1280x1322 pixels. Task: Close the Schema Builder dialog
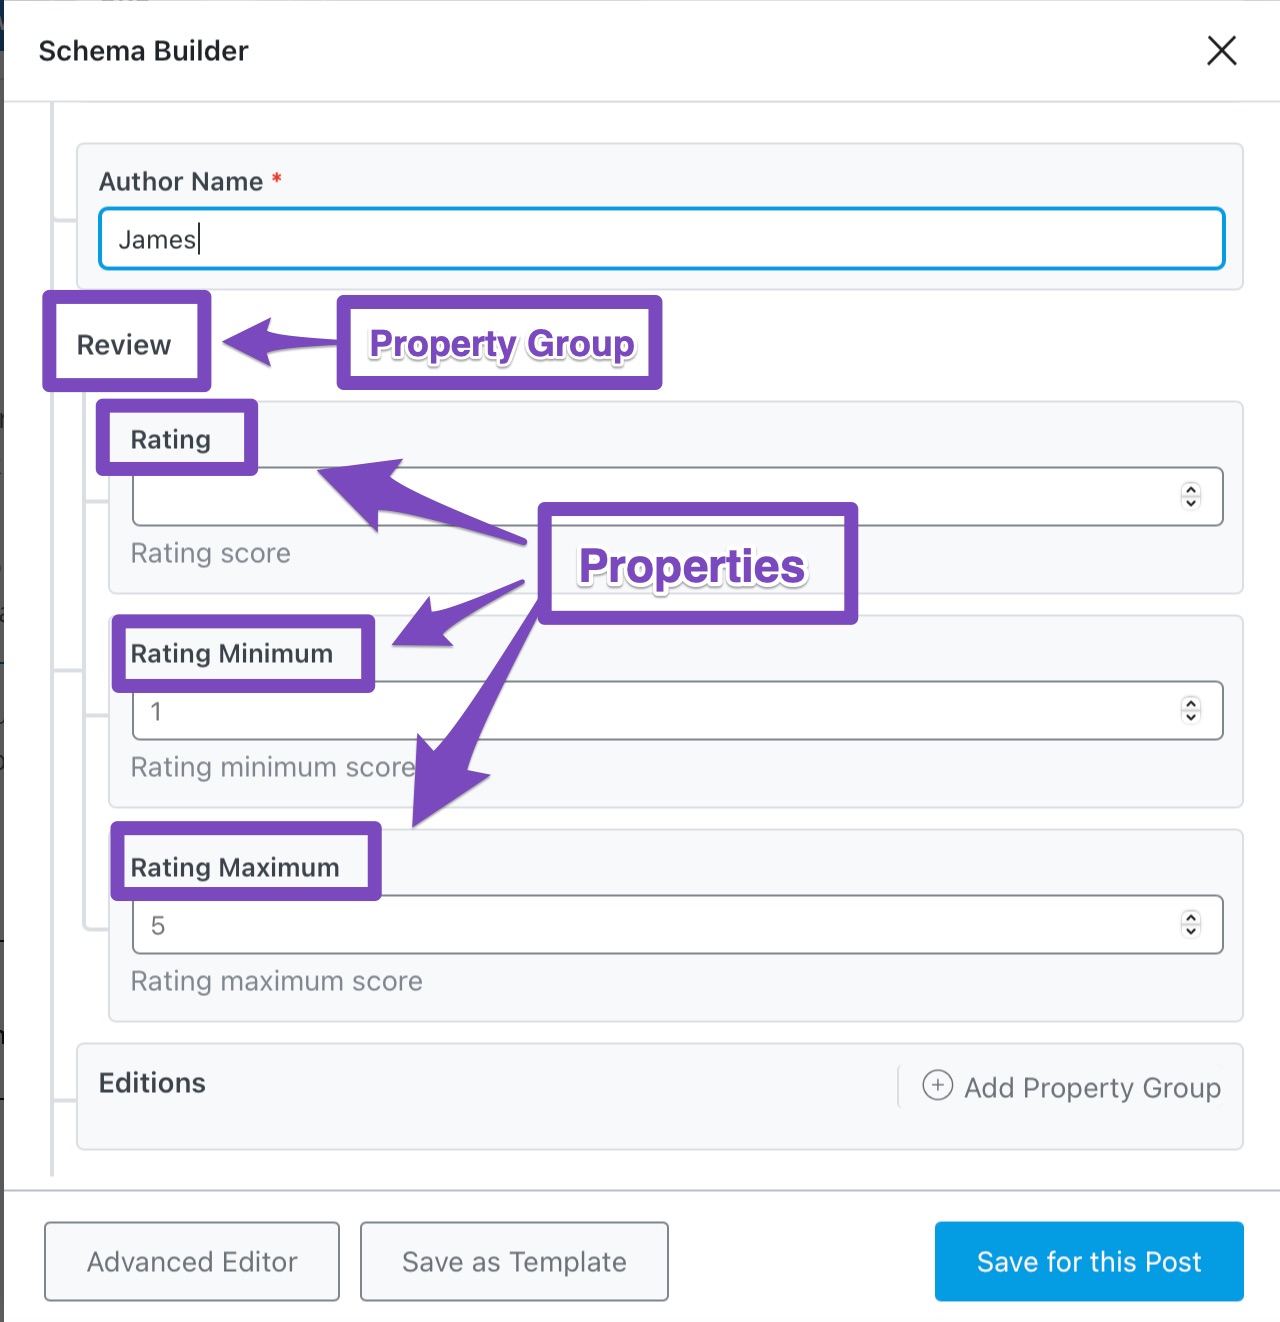(x=1221, y=50)
